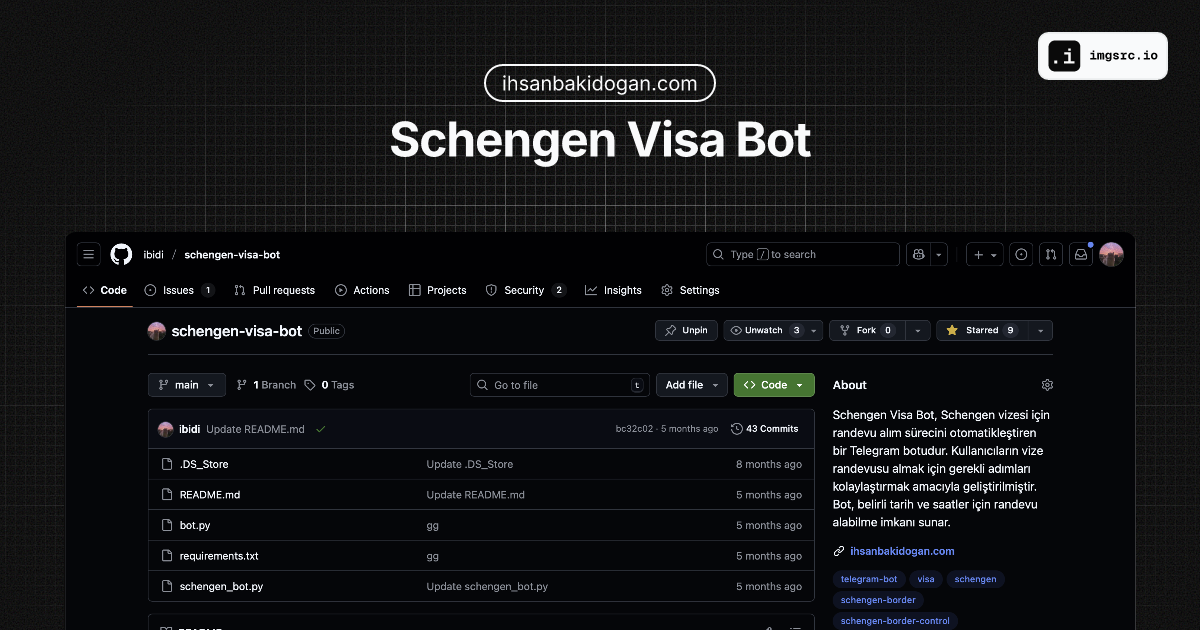
Task: Open the 43 Commits history link
Action: pos(765,429)
